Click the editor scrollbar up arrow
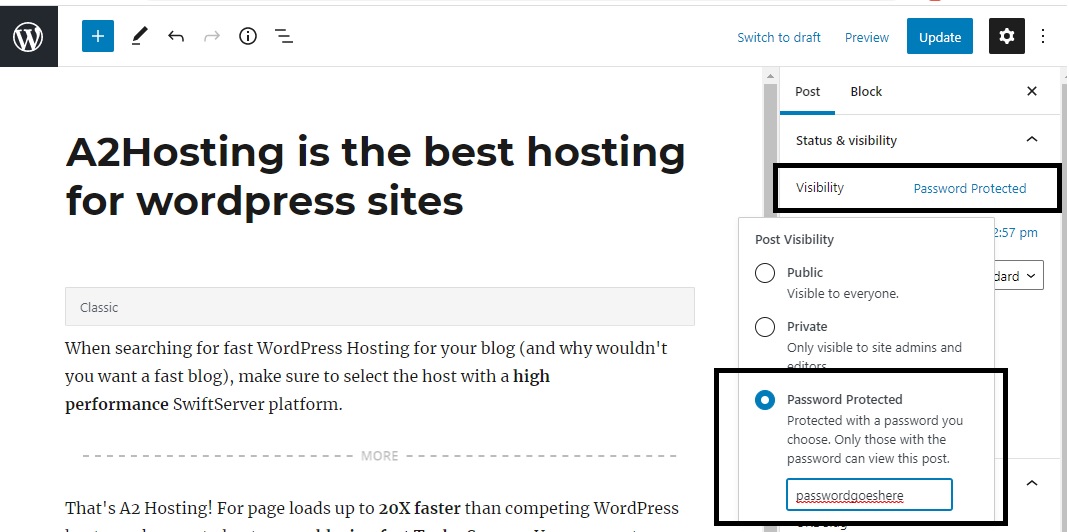Viewport: 1069px width, 532px height. coord(770,76)
